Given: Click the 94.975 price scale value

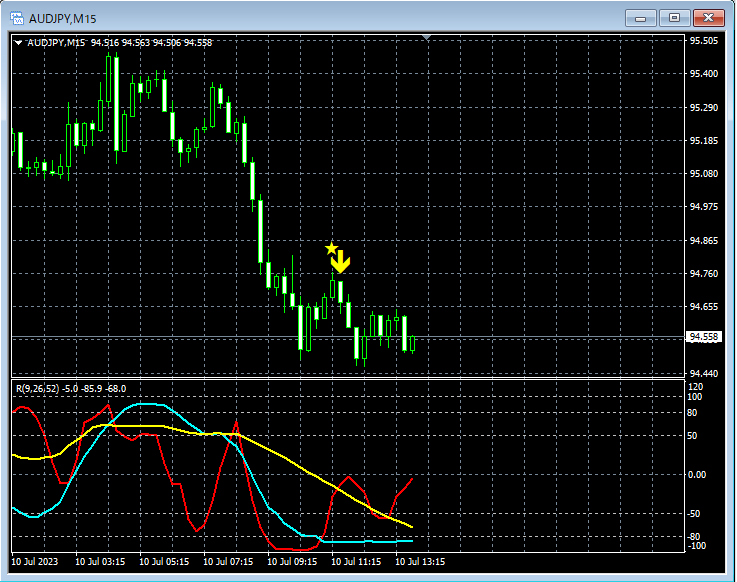Looking at the screenshot, I should [x=704, y=206].
